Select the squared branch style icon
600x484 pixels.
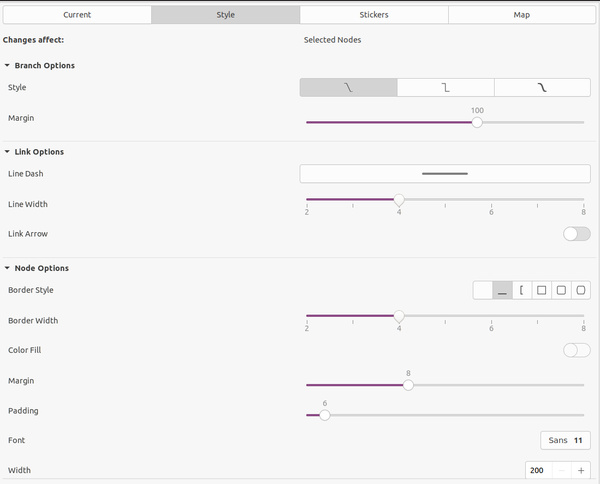(445, 88)
